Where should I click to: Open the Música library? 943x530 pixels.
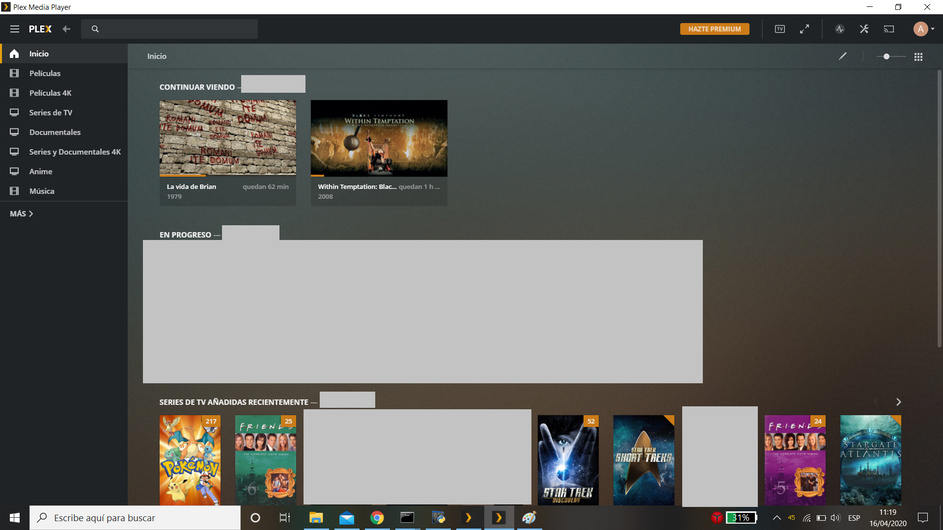click(x=64, y=191)
